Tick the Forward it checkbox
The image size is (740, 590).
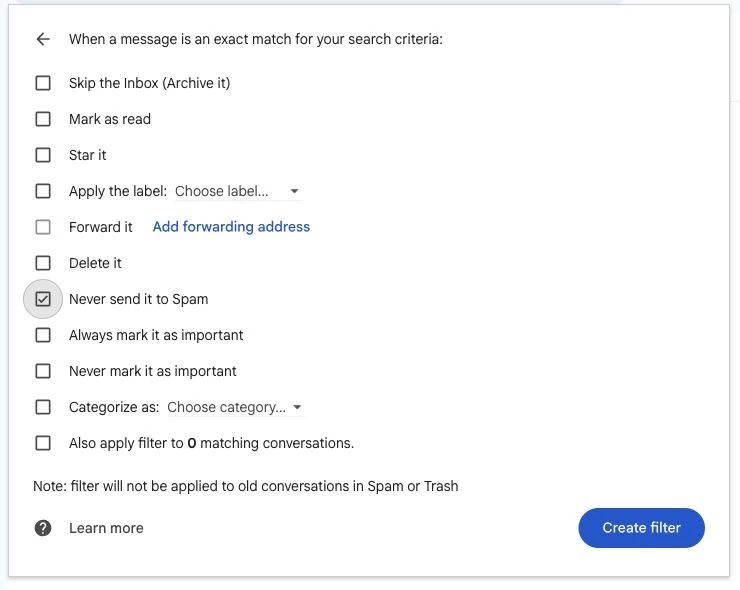coord(43,227)
